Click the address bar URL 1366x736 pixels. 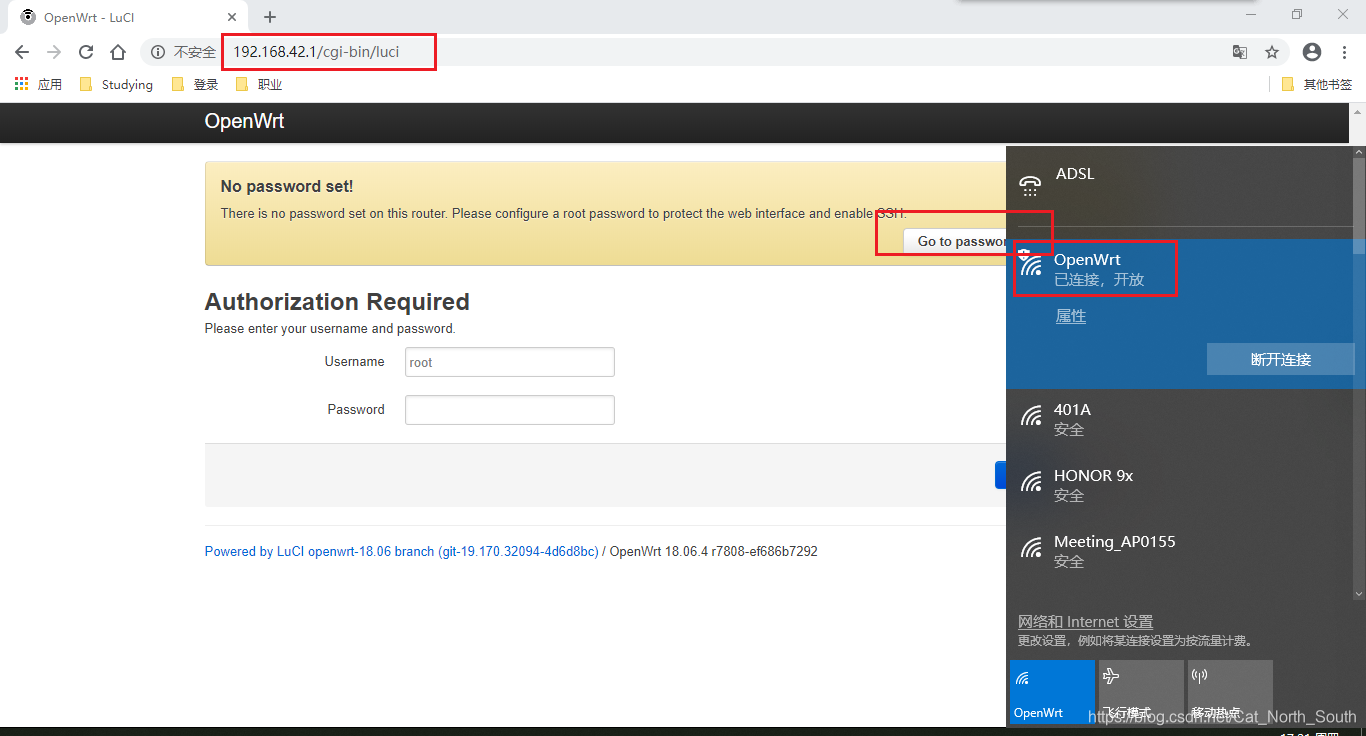[316, 52]
